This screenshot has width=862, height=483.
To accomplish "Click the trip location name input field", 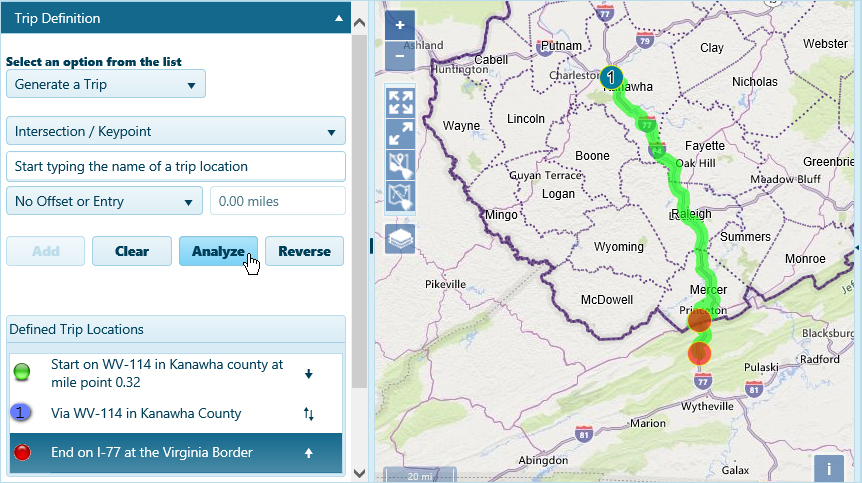I will tap(175, 166).
